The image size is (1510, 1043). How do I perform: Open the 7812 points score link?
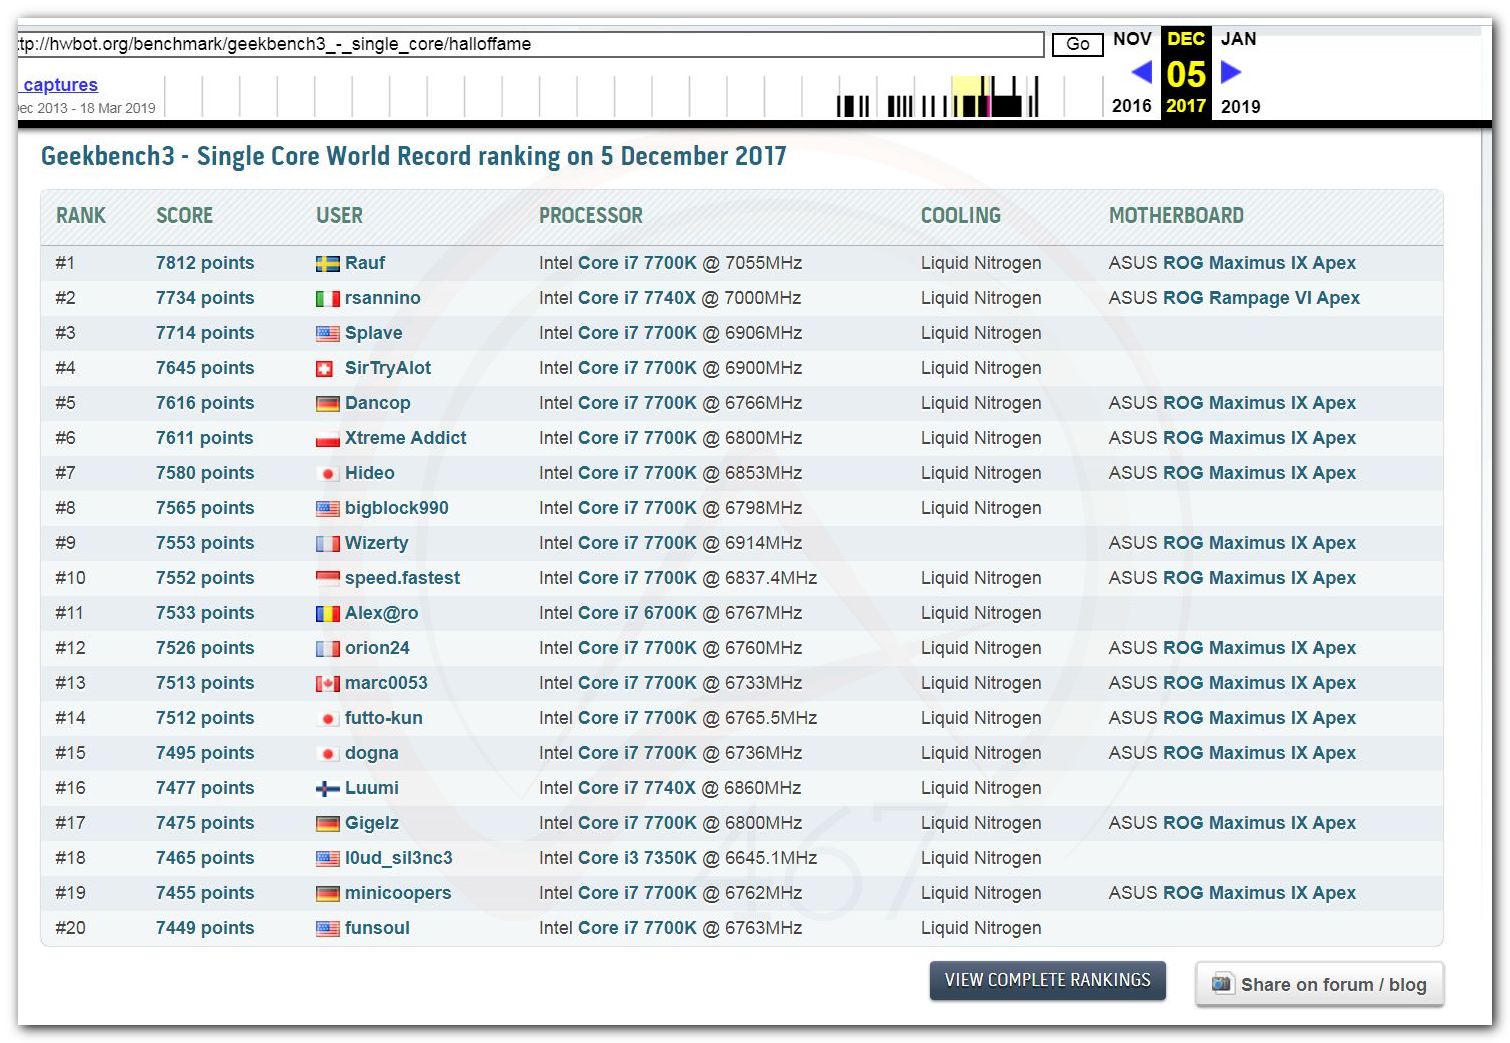205,263
